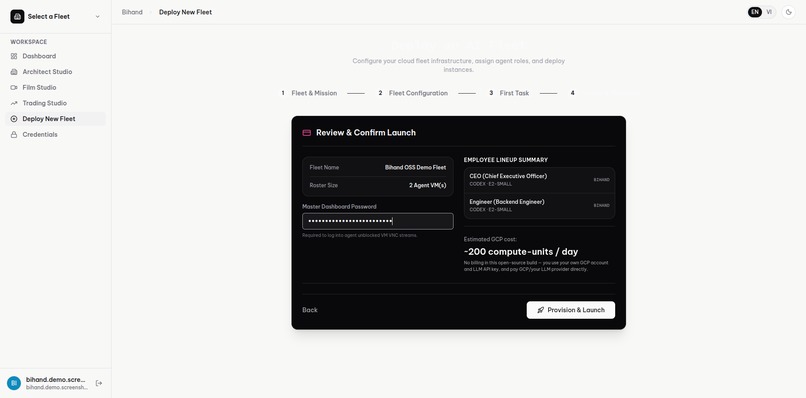
Task: Go to Film Studio
Action: (x=56, y=87)
